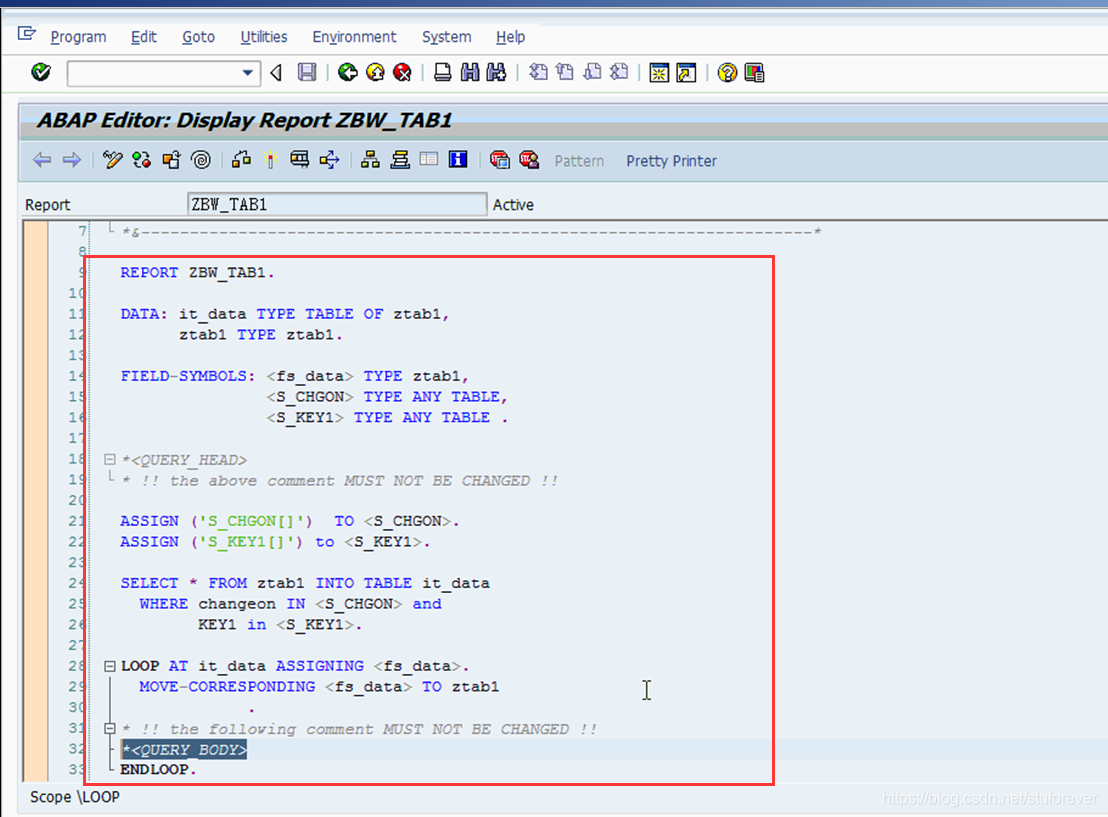Toggle Display/Change mode with the pencil icon
This screenshot has height=817, width=1108.
112,160
